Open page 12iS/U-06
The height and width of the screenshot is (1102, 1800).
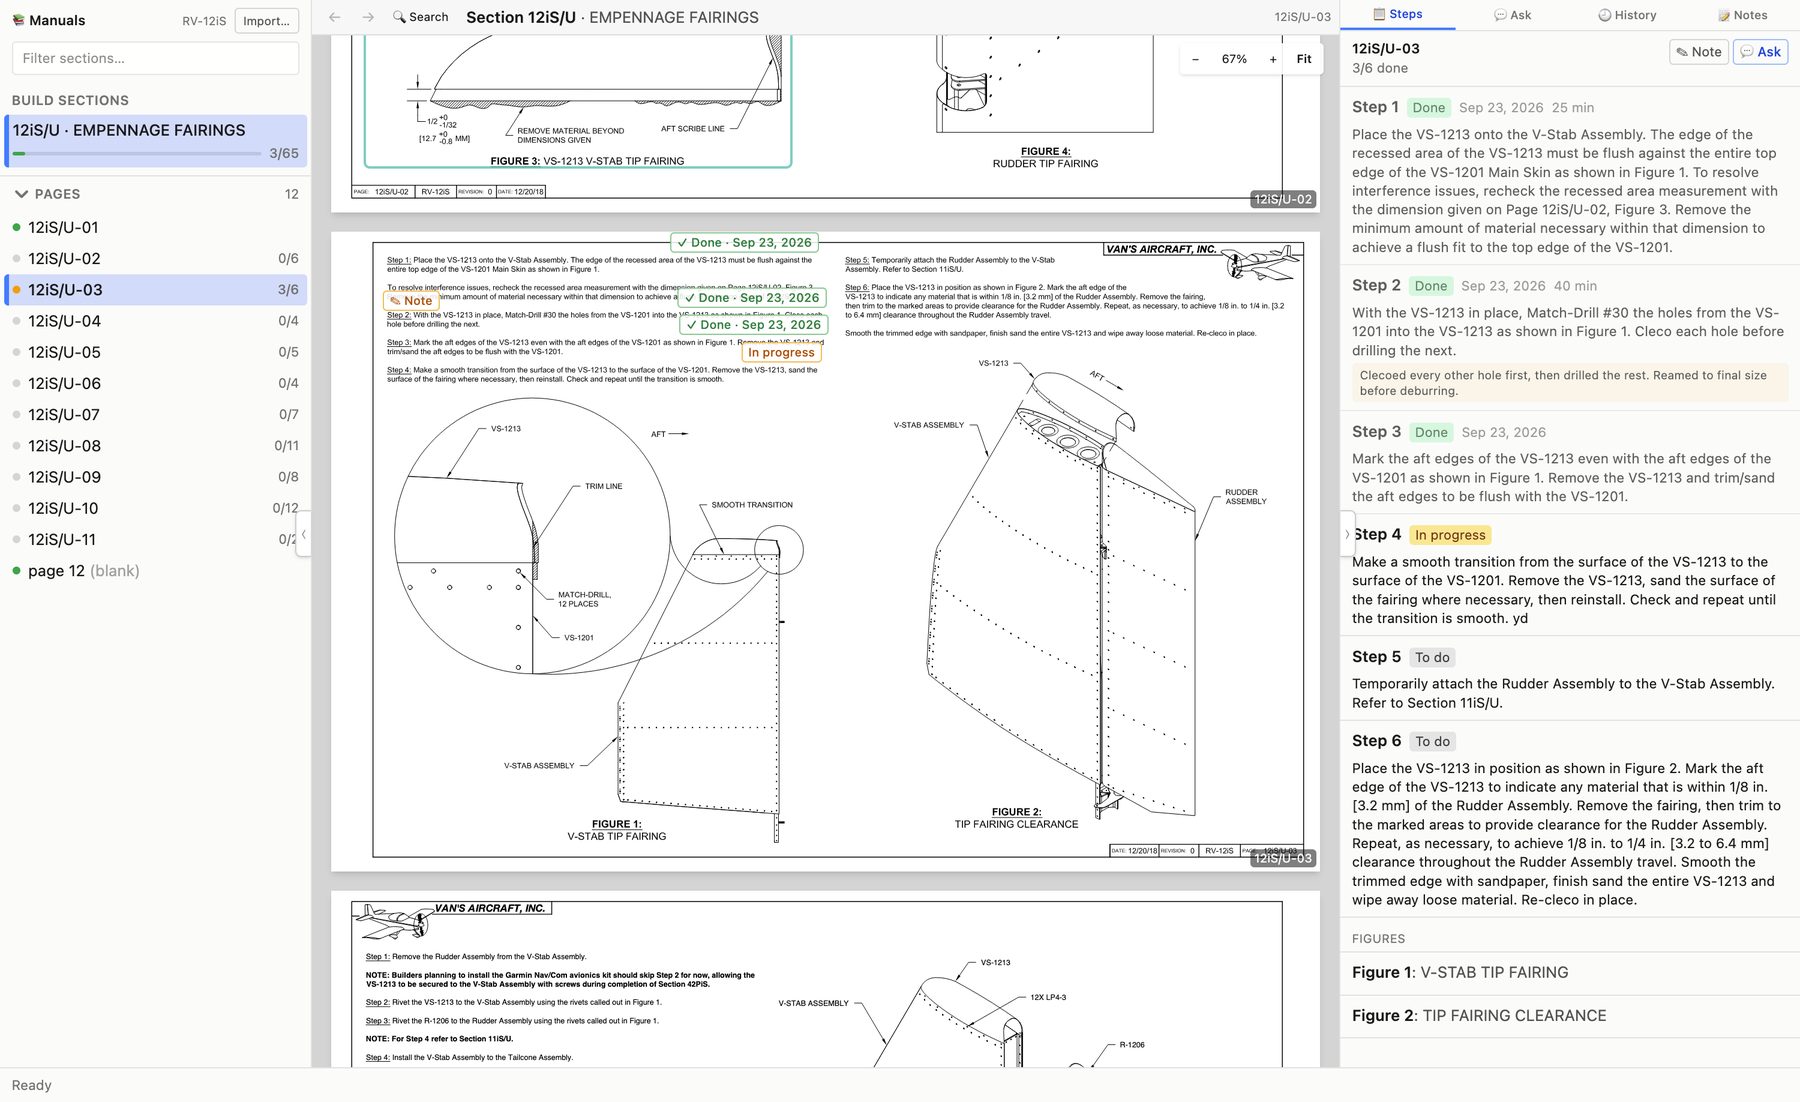155,383
